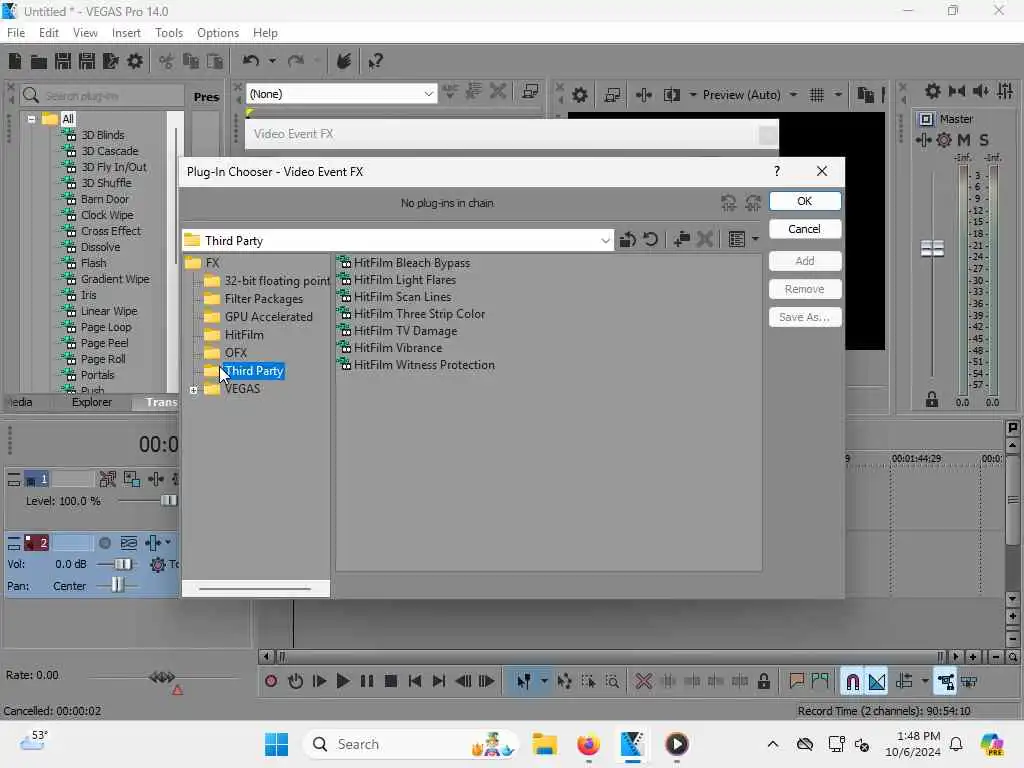Adjust the track 1 Level slider

pyautogui.click(x=168, y=501)
